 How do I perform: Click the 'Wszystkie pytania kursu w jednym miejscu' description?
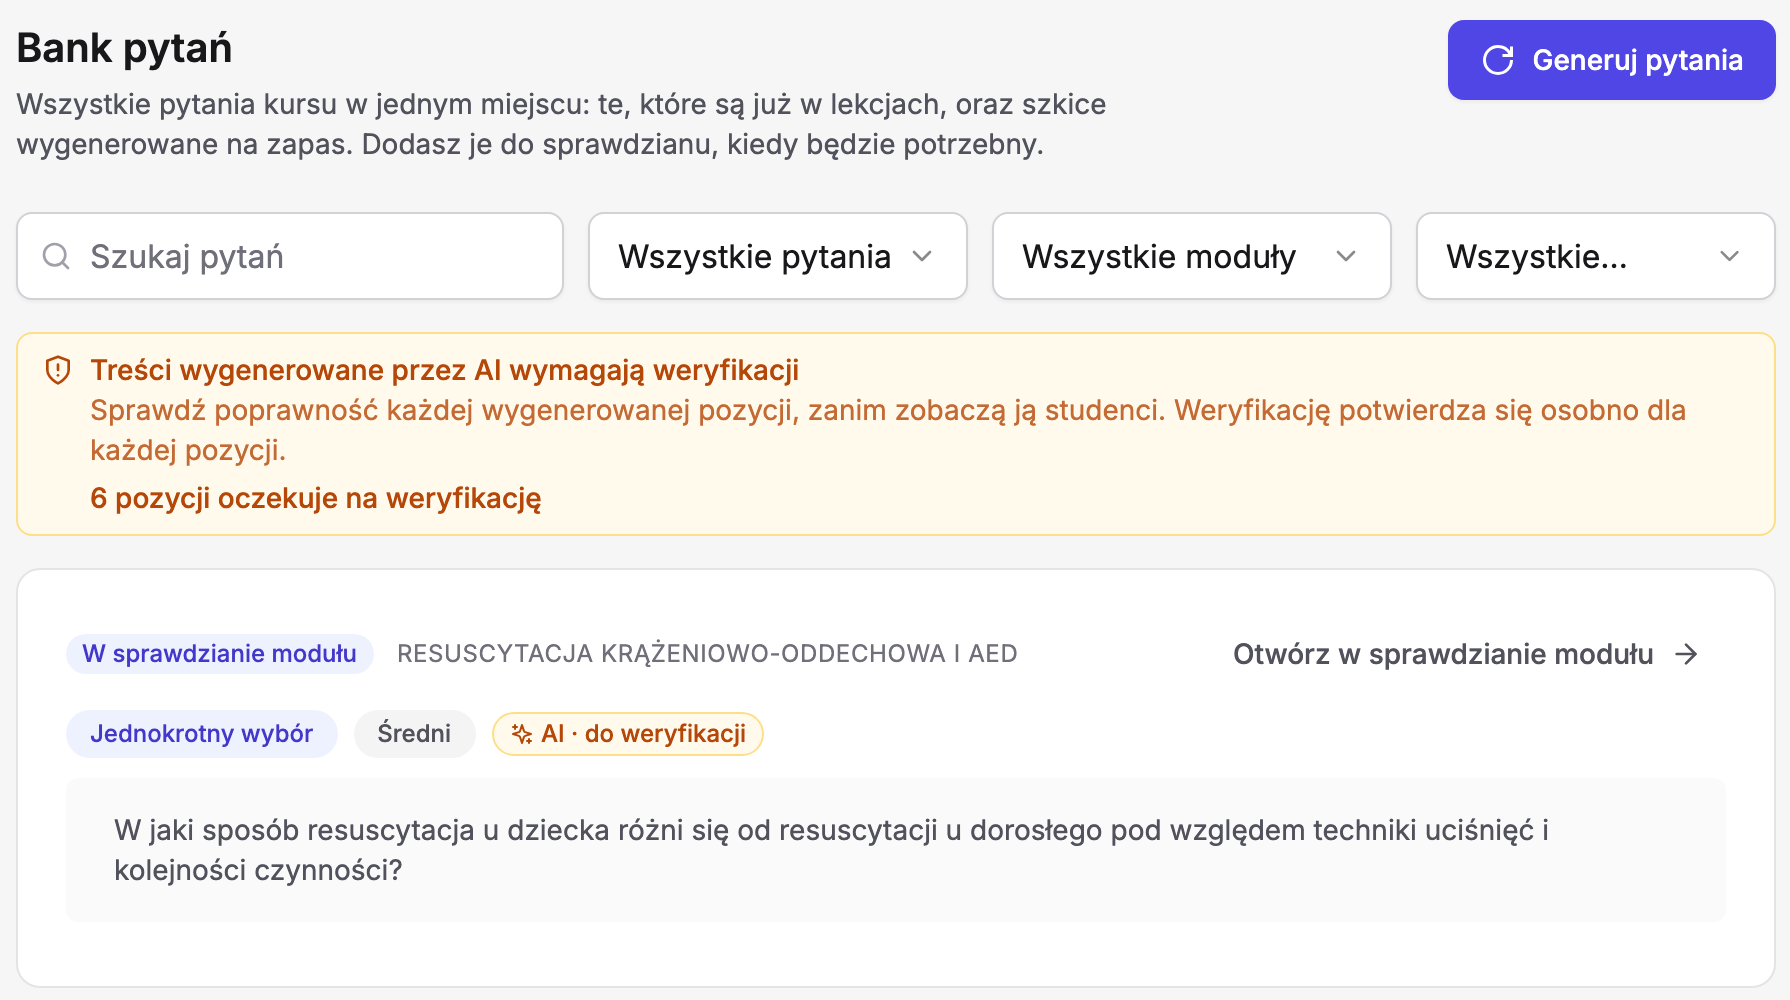561,124
